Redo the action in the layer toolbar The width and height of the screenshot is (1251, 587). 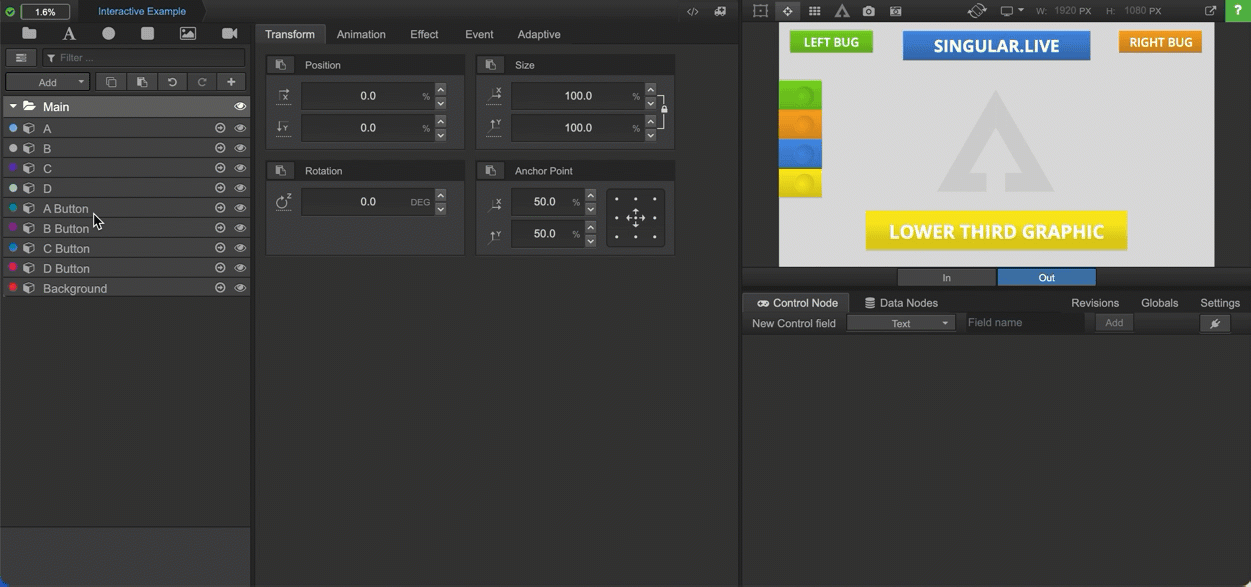pyautogui.click(x=202, y=82)
